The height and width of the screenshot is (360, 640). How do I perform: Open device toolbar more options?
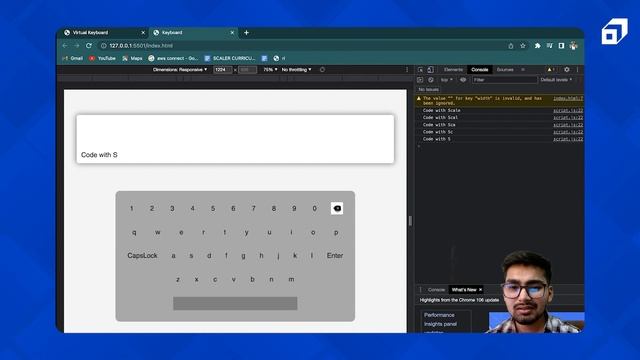click(407, 70)
